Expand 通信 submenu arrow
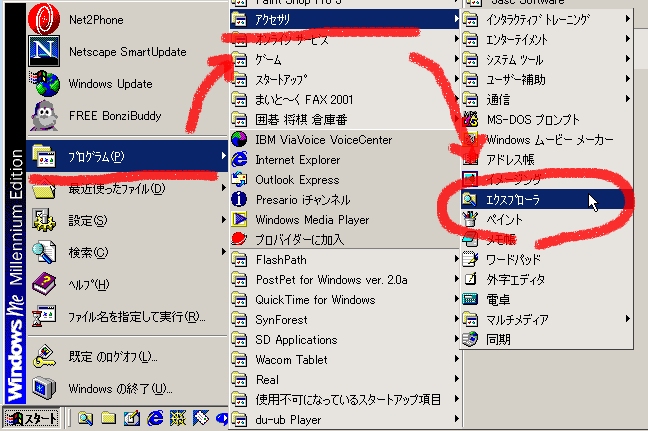The height and width of the screenshot is (431, 648). (x=627, y=99)
